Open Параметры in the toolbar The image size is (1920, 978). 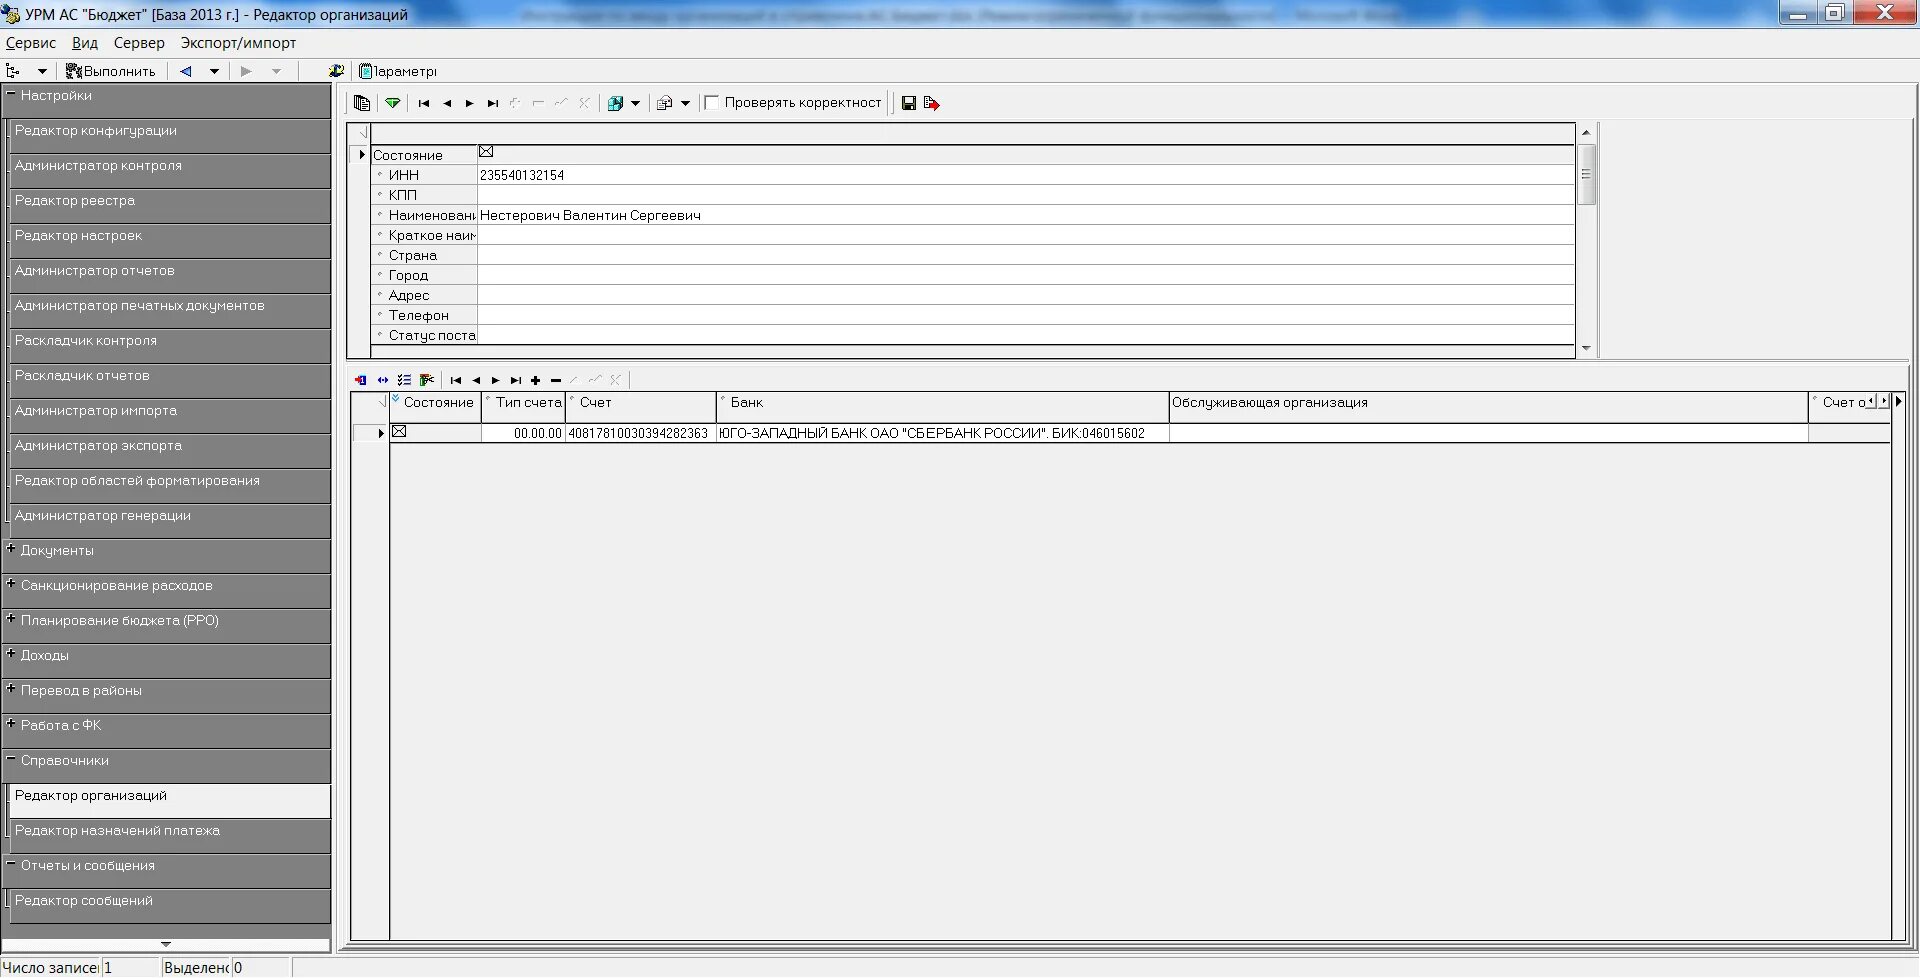pos(398,71)
